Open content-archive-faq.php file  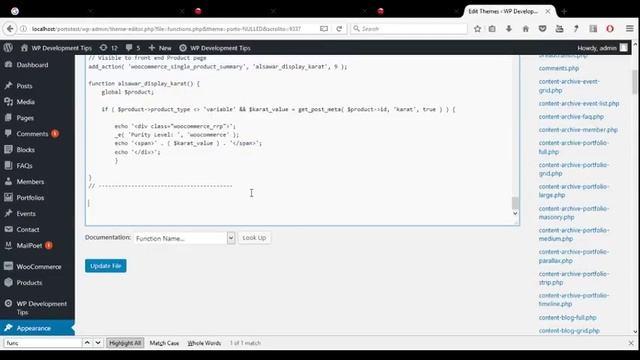click(571, 116)
